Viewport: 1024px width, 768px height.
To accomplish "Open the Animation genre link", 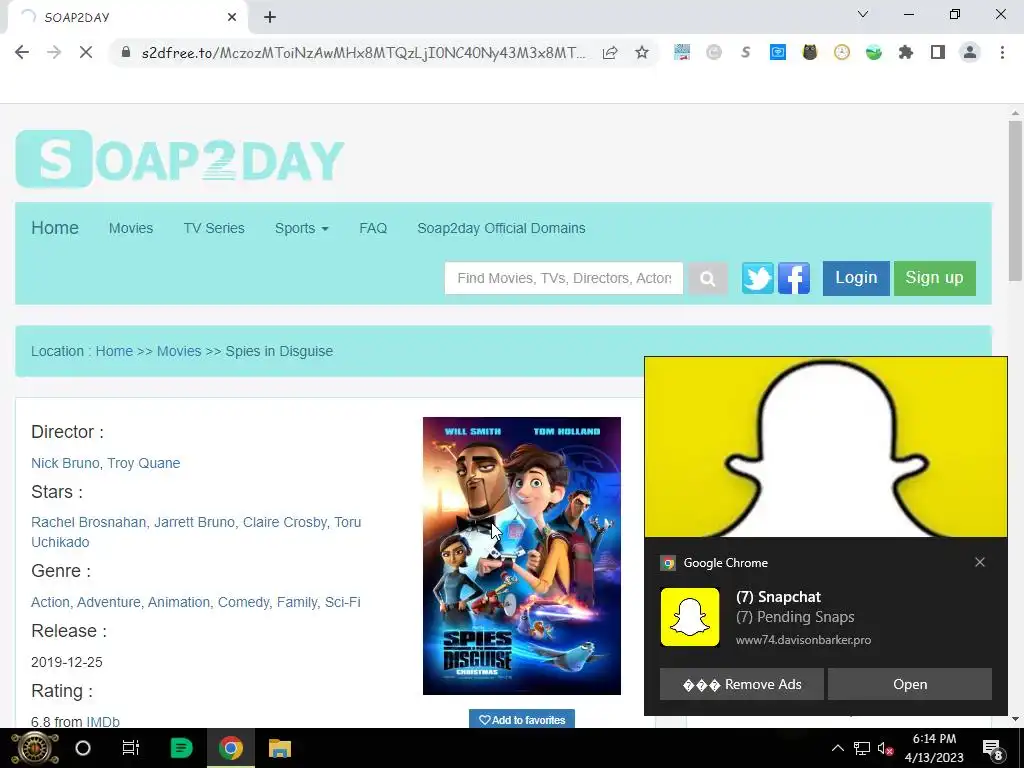I will click(179, 602).
